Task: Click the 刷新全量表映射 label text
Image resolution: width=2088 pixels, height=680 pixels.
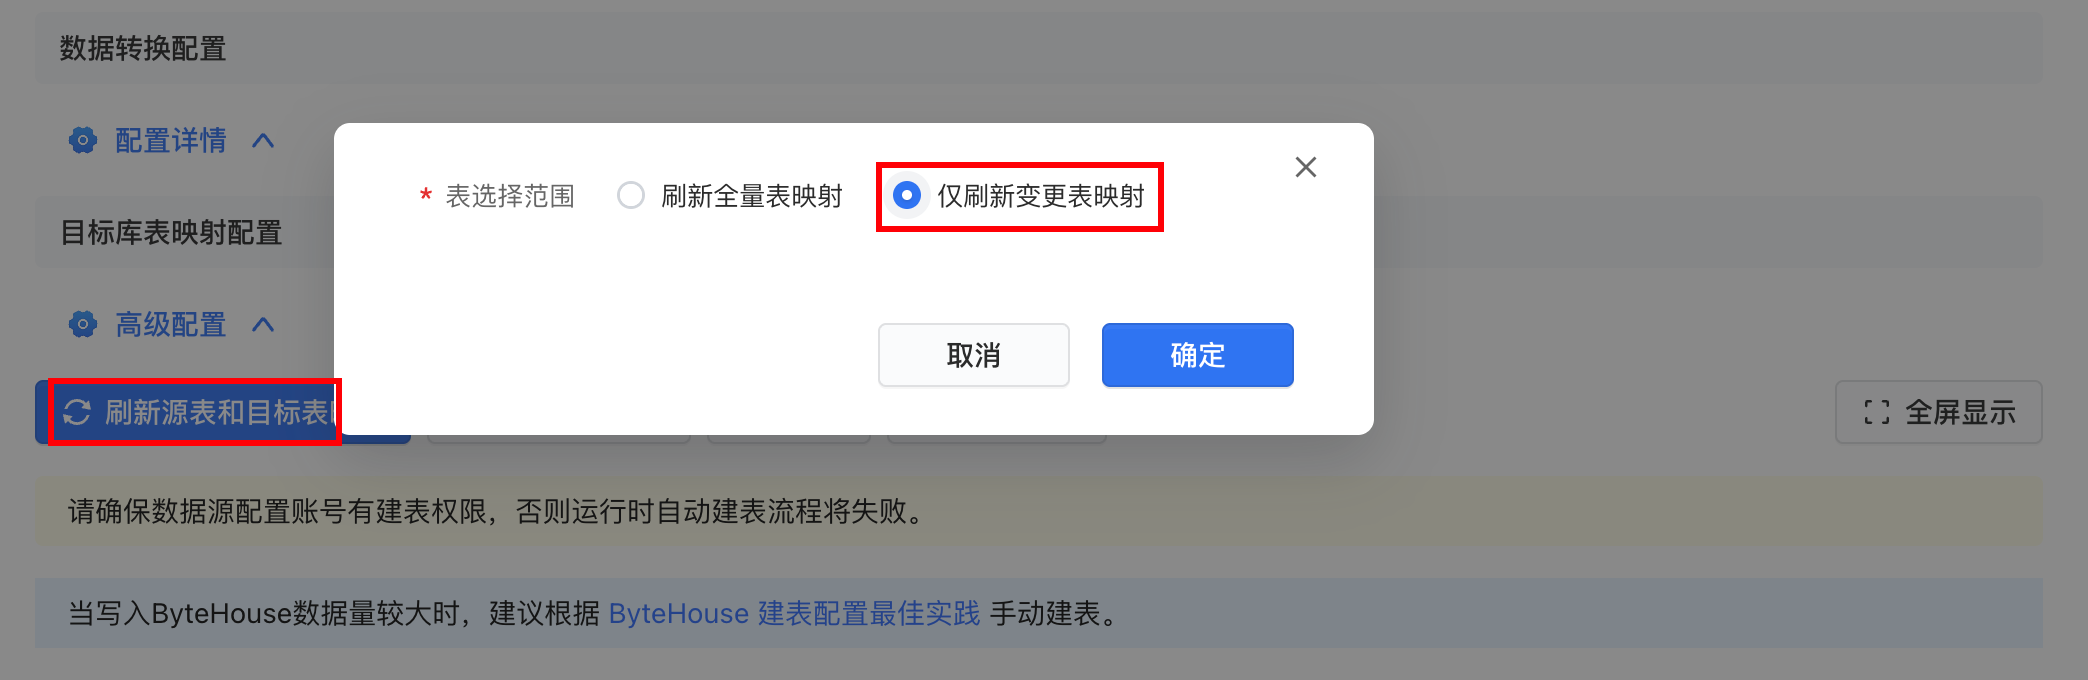Action: (x=752, y=196)
